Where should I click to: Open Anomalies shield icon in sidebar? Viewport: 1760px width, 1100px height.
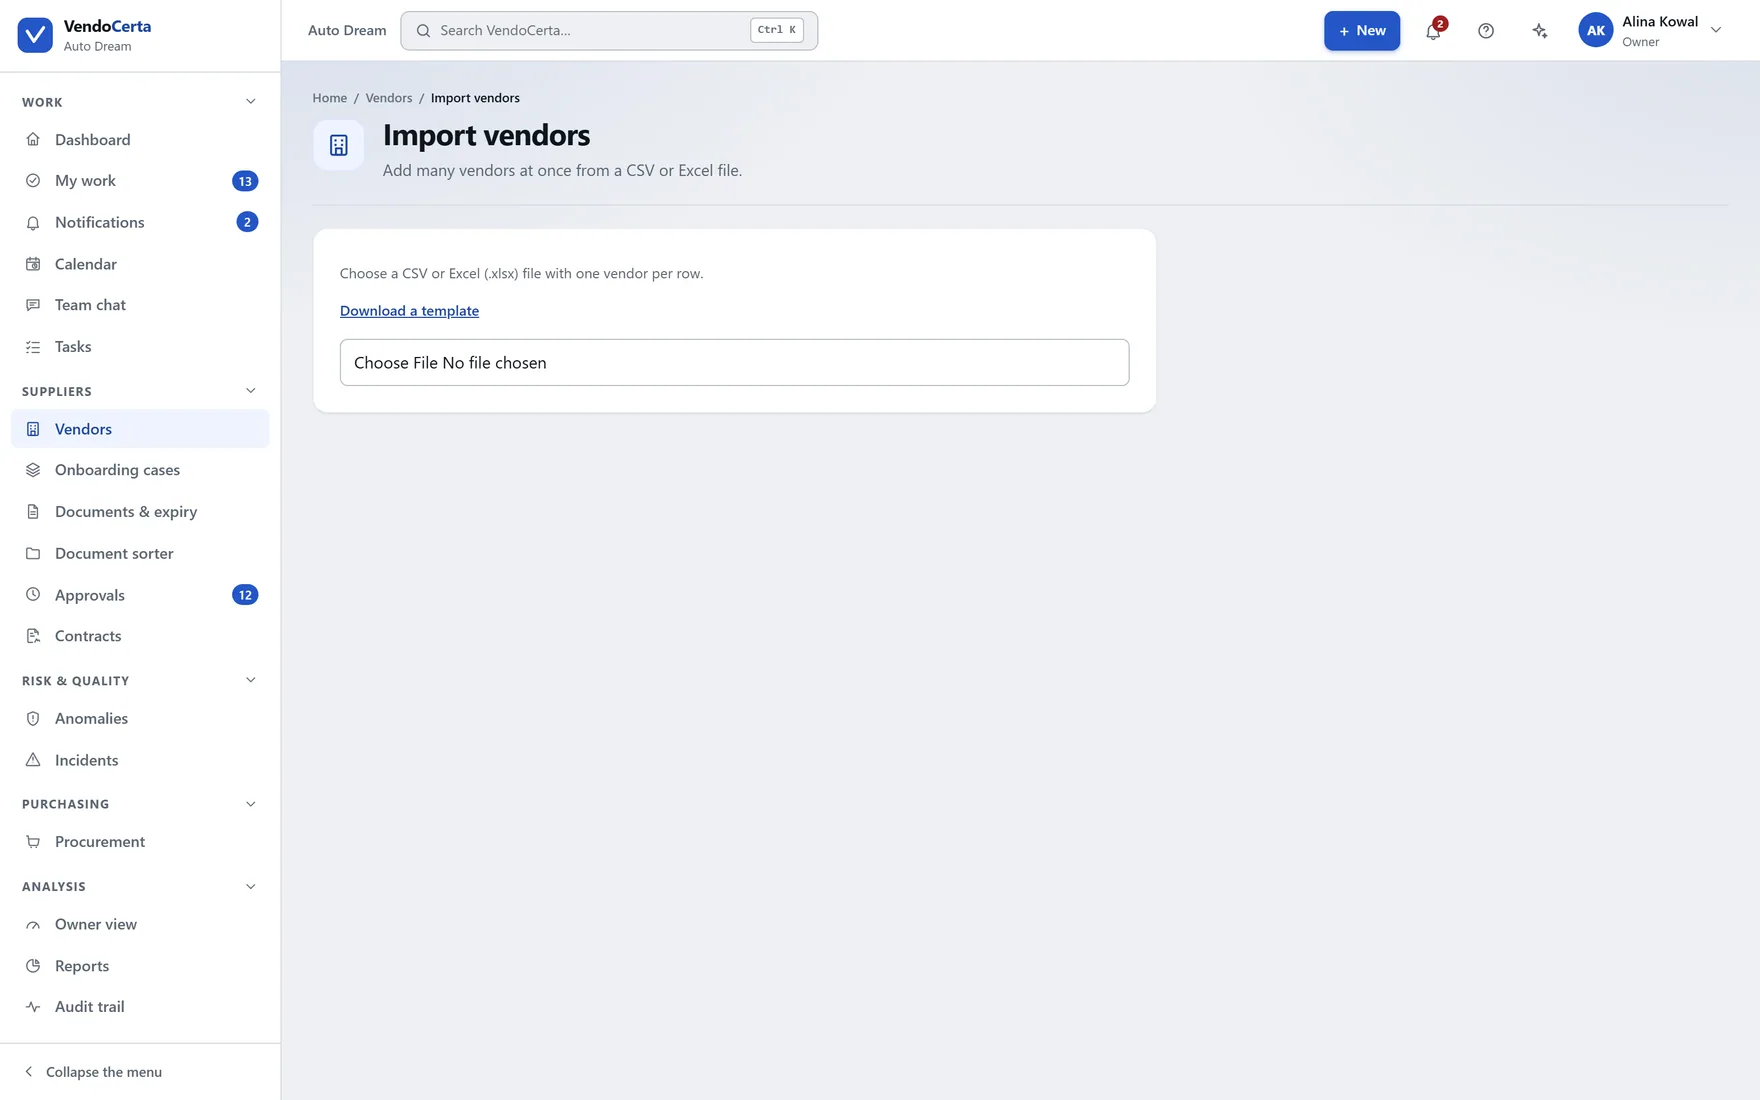coord(33,718)
